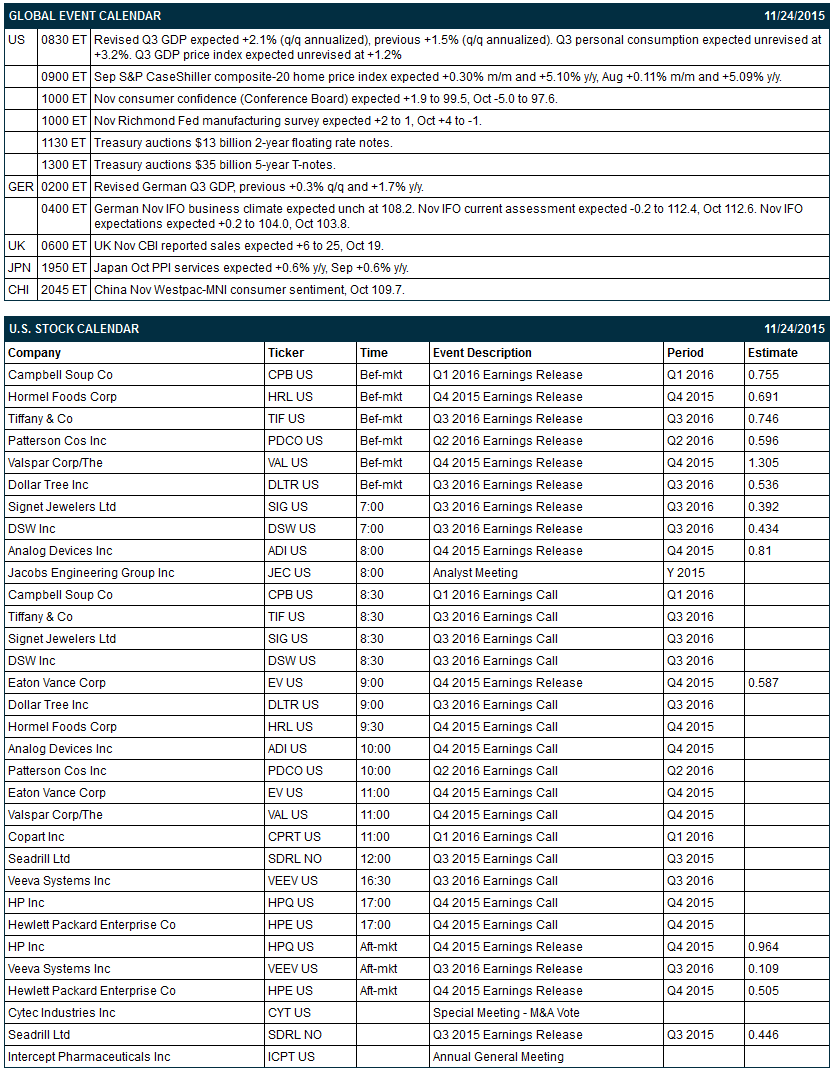Select the Period column header
The width and height of the screenshot is (834, 1072).
coord(685,353)
